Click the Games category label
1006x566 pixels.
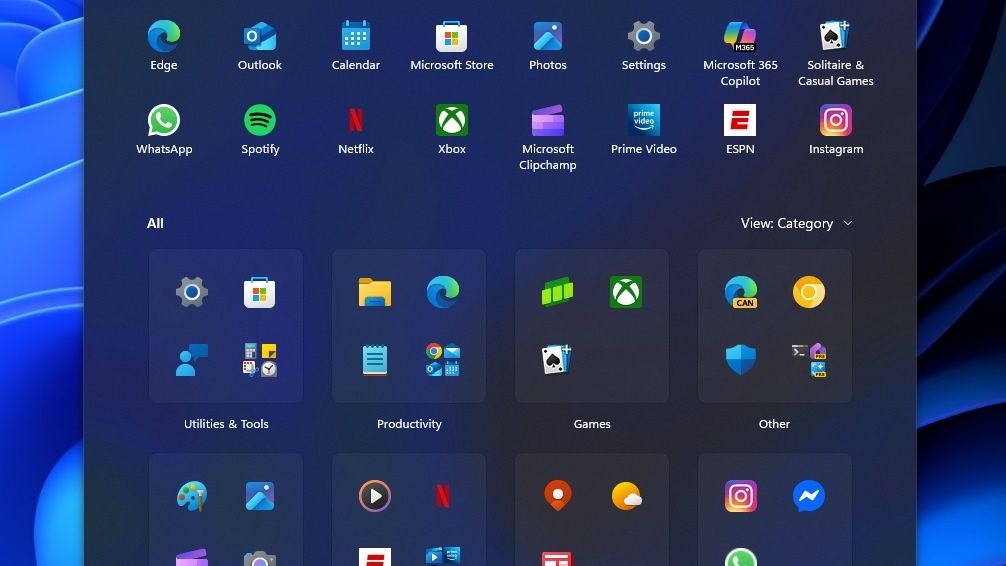pyautogui.click(x=592, y=424)
